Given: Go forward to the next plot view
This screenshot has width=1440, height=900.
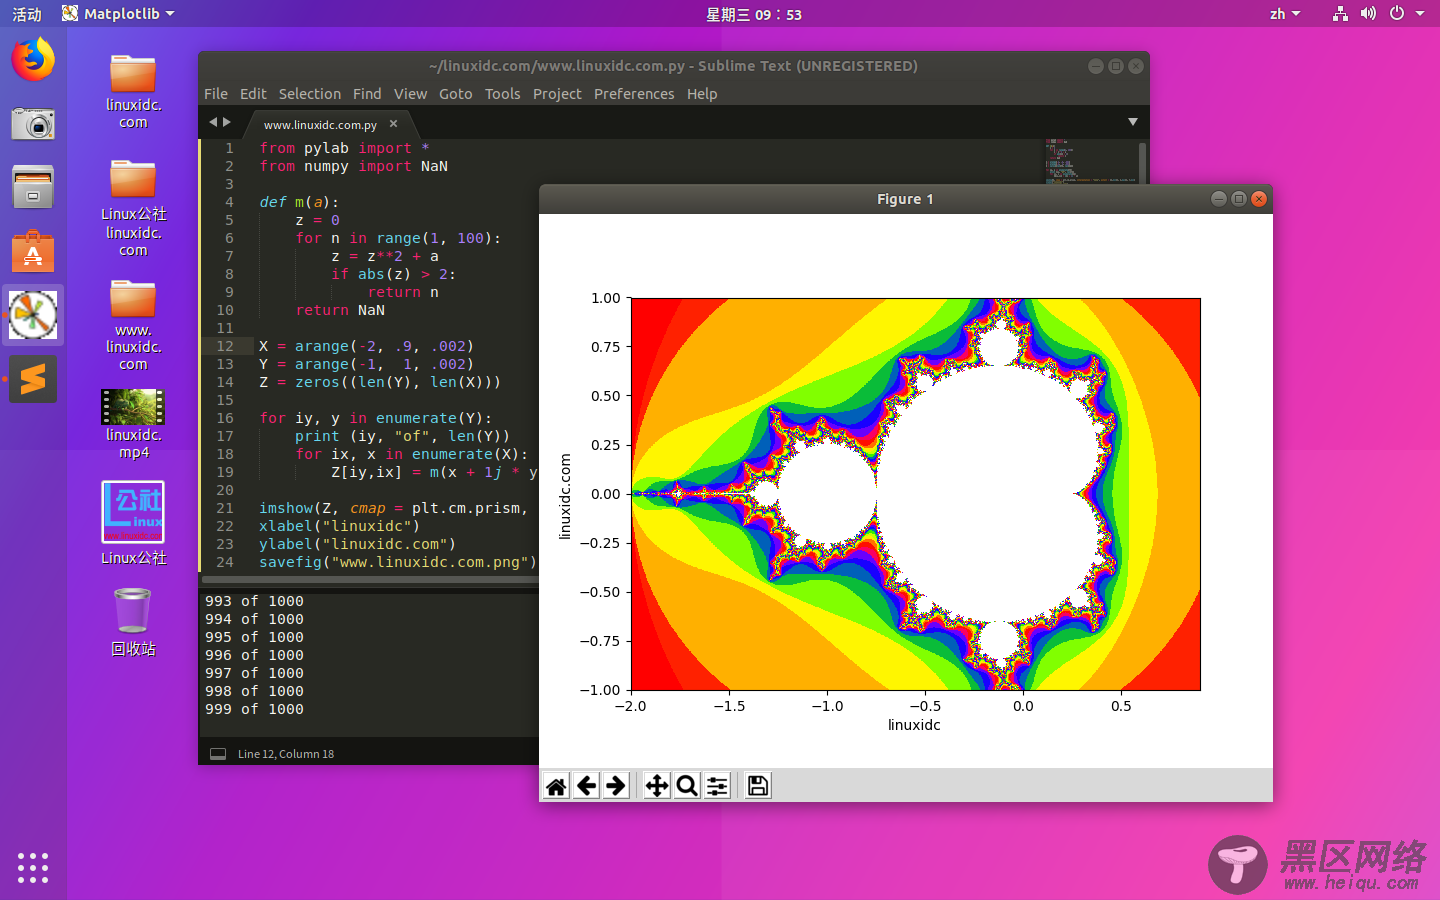Looking at the screenshot, I should 617,786.
